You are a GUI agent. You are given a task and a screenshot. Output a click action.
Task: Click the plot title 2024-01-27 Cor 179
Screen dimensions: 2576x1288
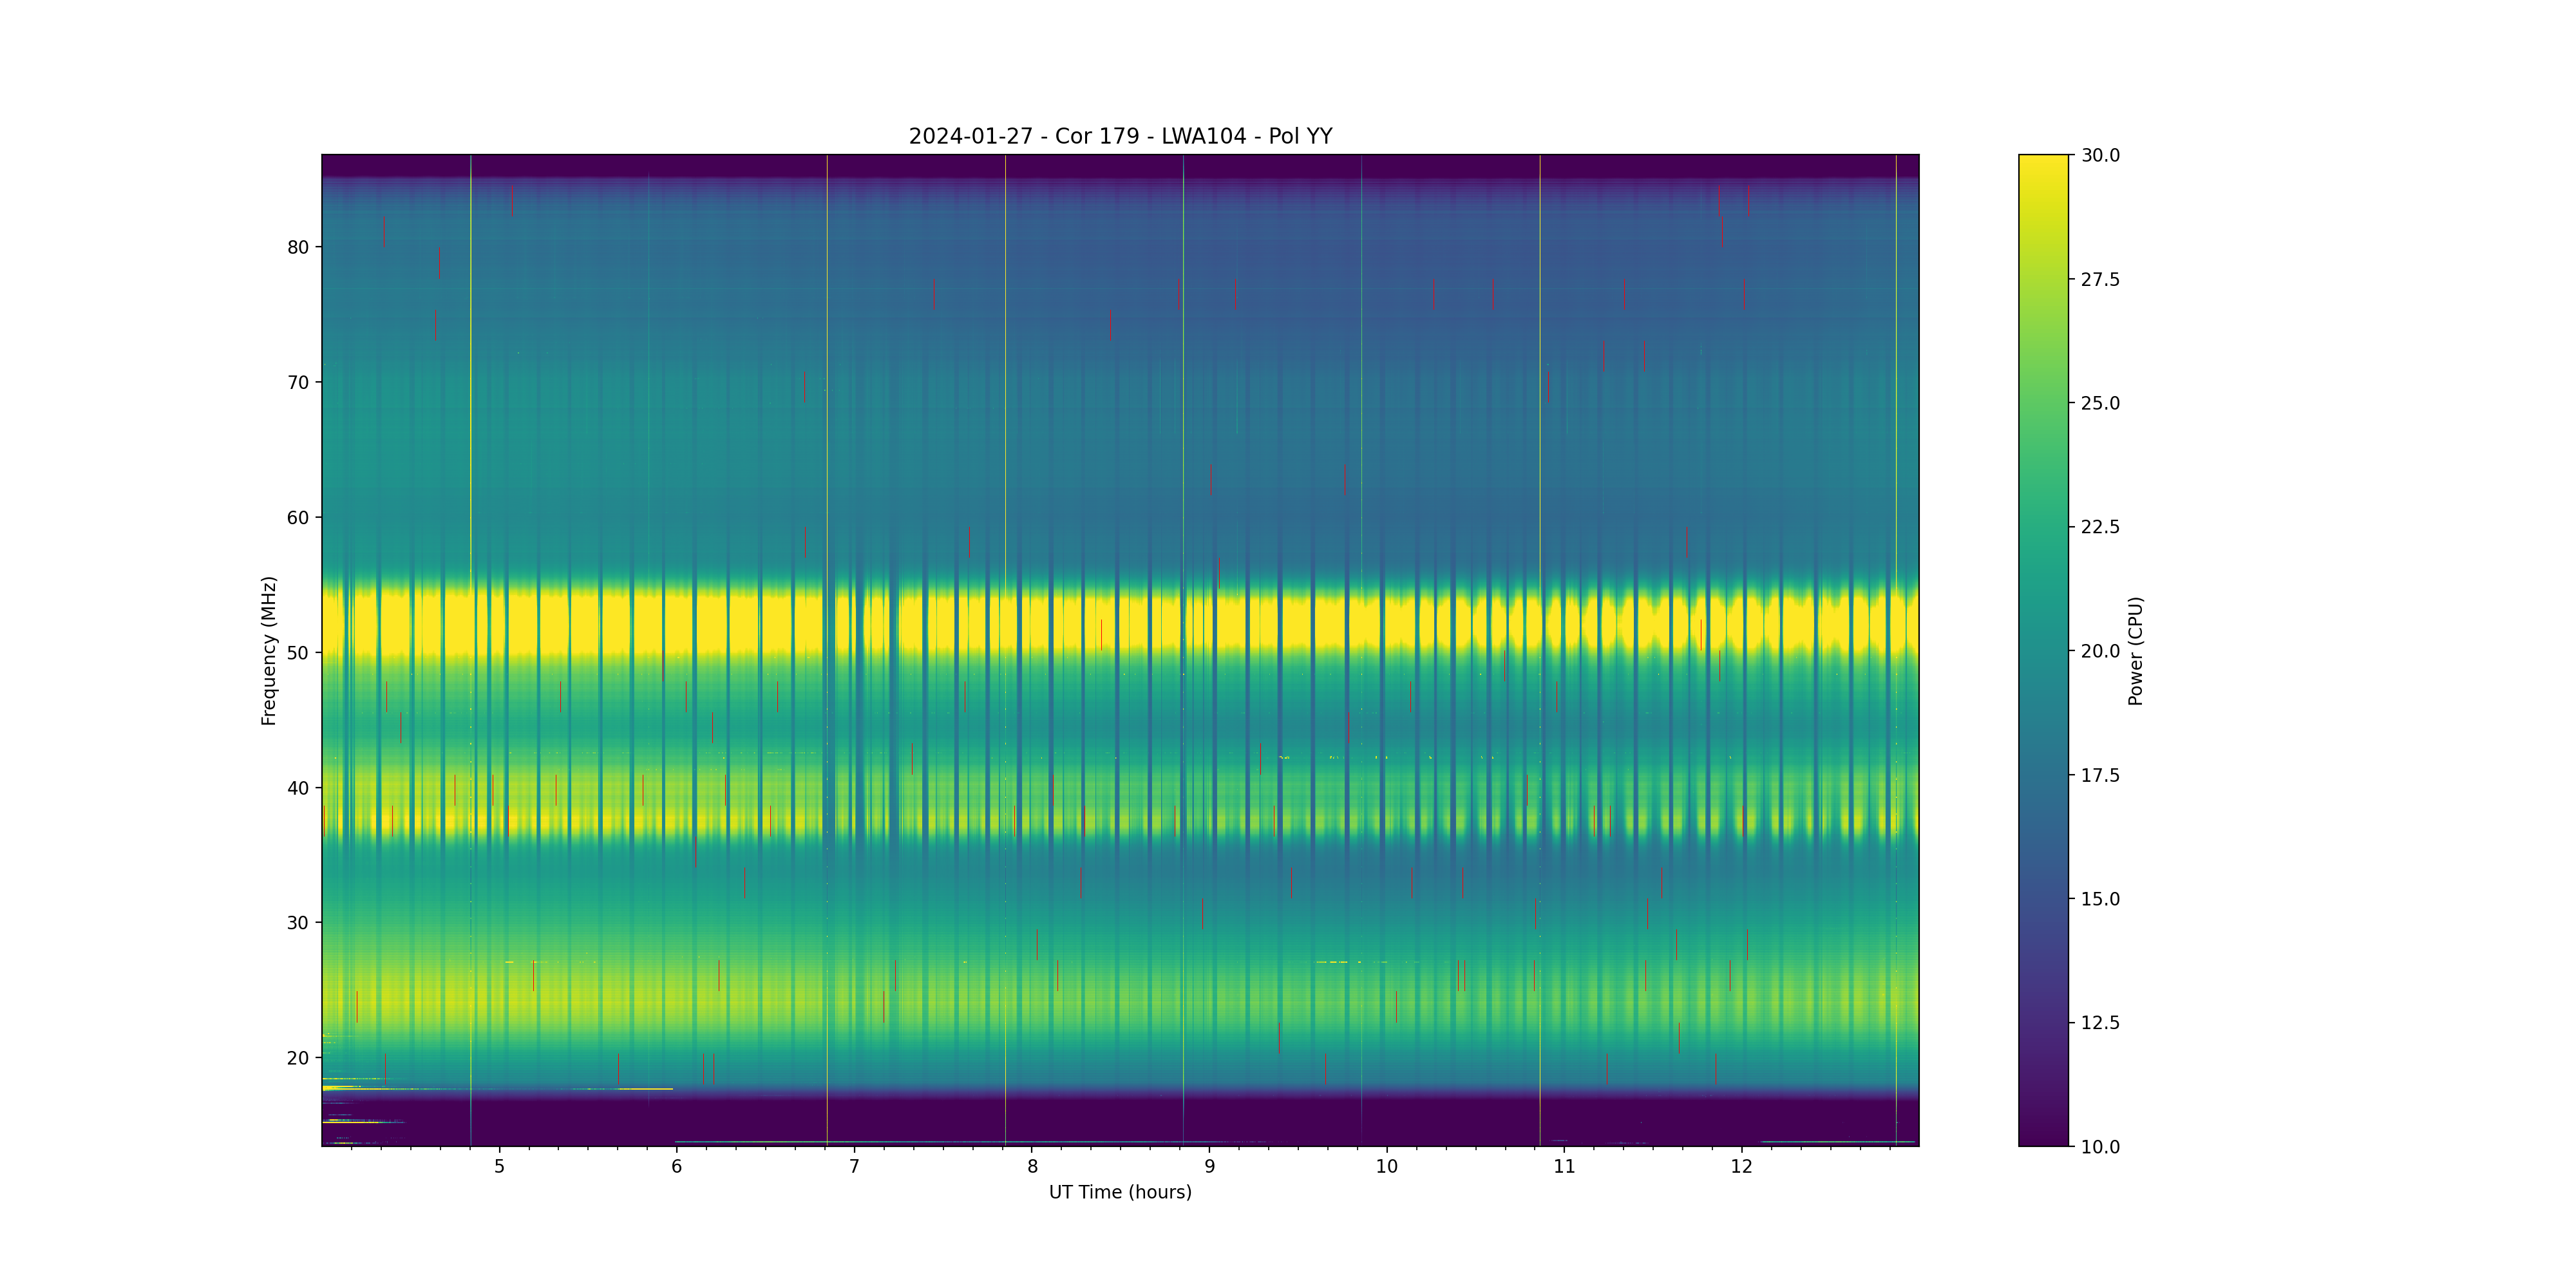click(1120, 136)
